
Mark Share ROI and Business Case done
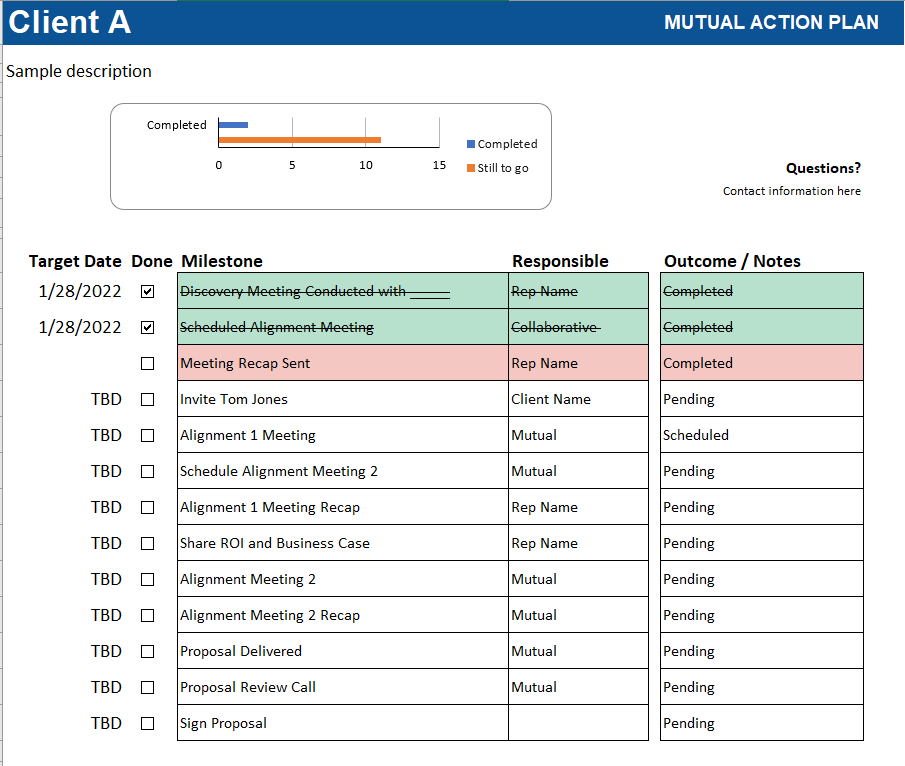coord(148,543)
